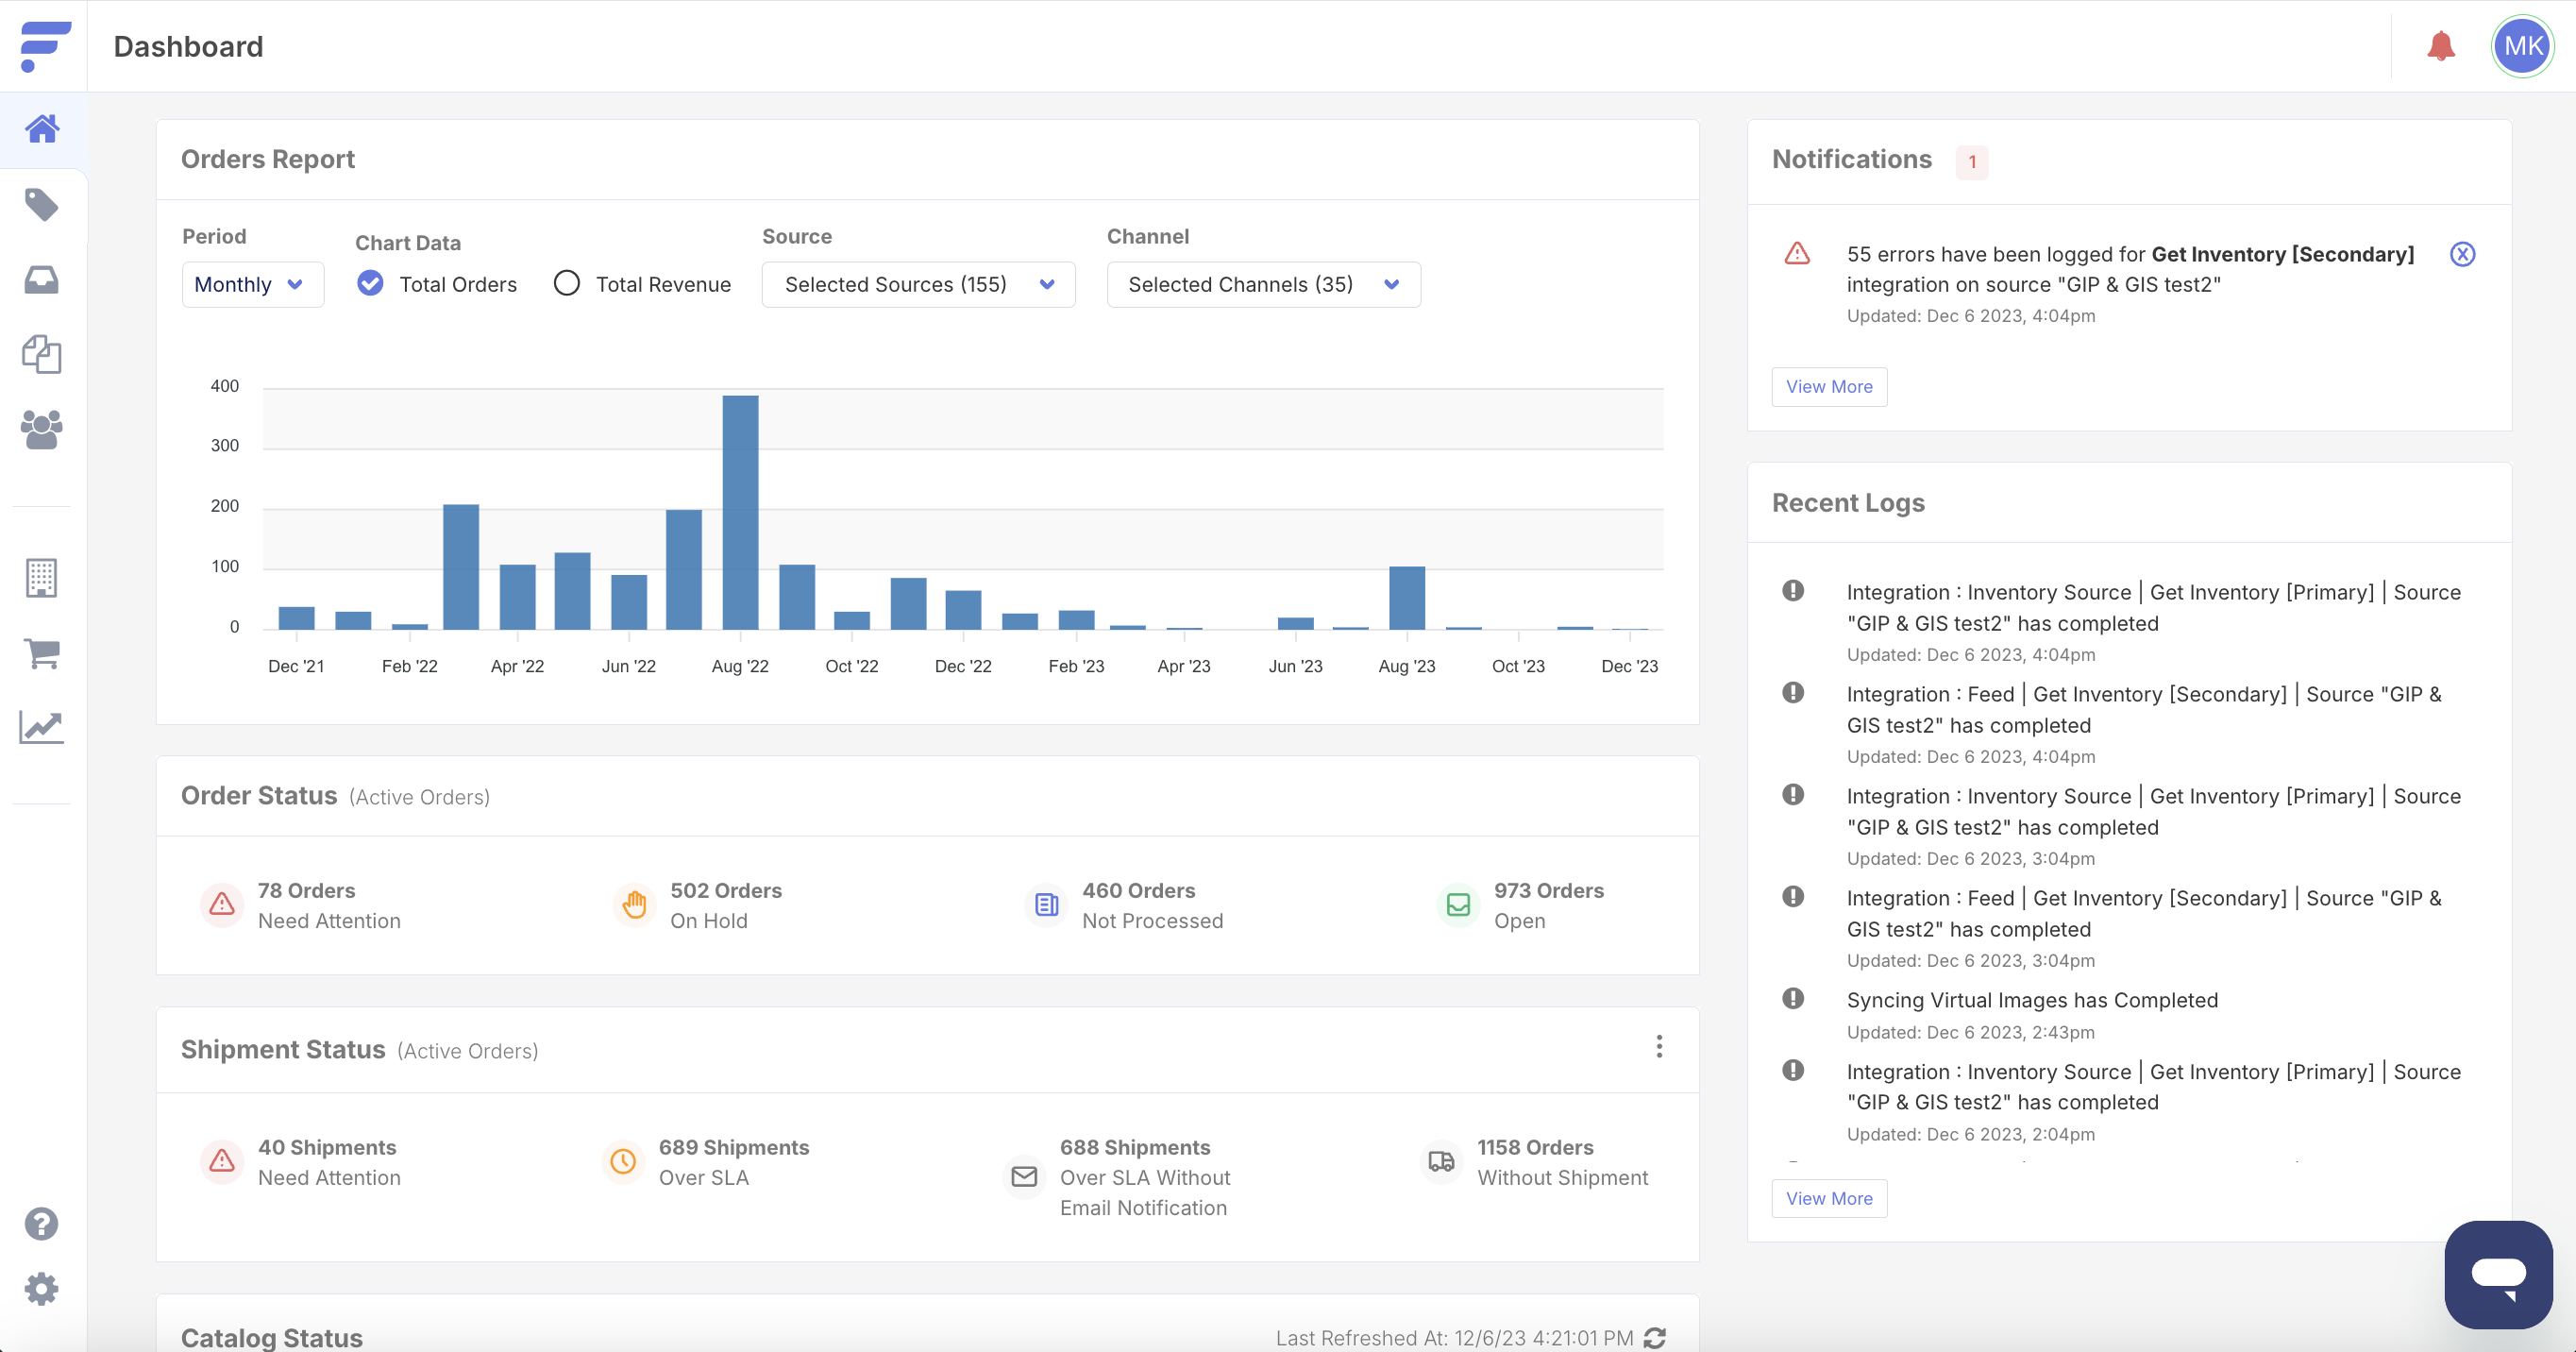
Task: Click the 78 Orders Need Attention icon
Action: click(x=222, y=905)
